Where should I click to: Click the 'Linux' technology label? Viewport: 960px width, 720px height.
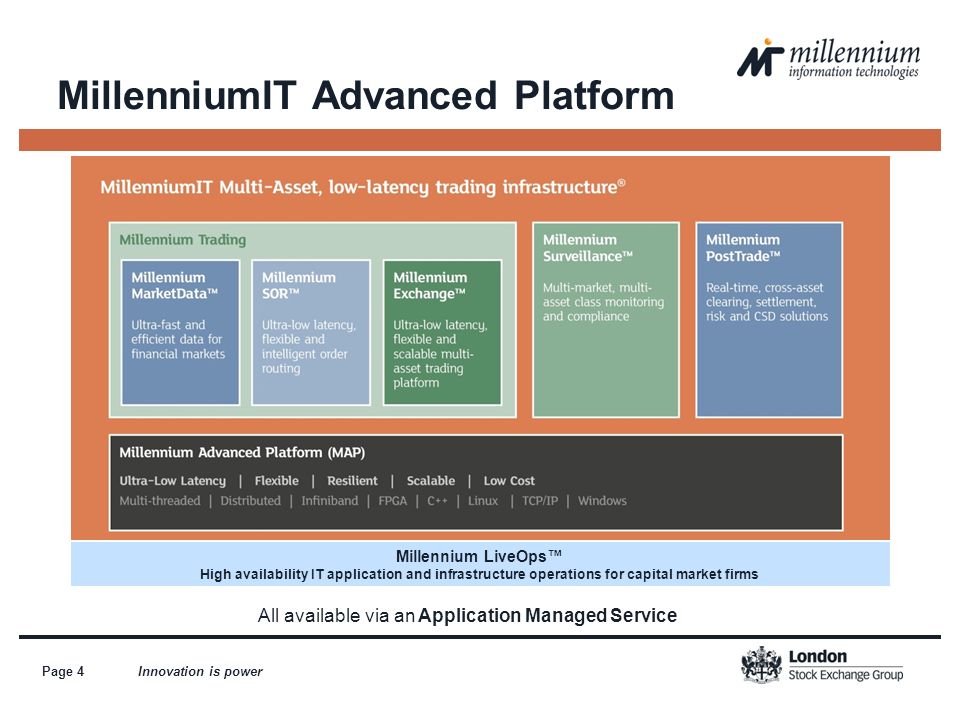pos(483,501)
